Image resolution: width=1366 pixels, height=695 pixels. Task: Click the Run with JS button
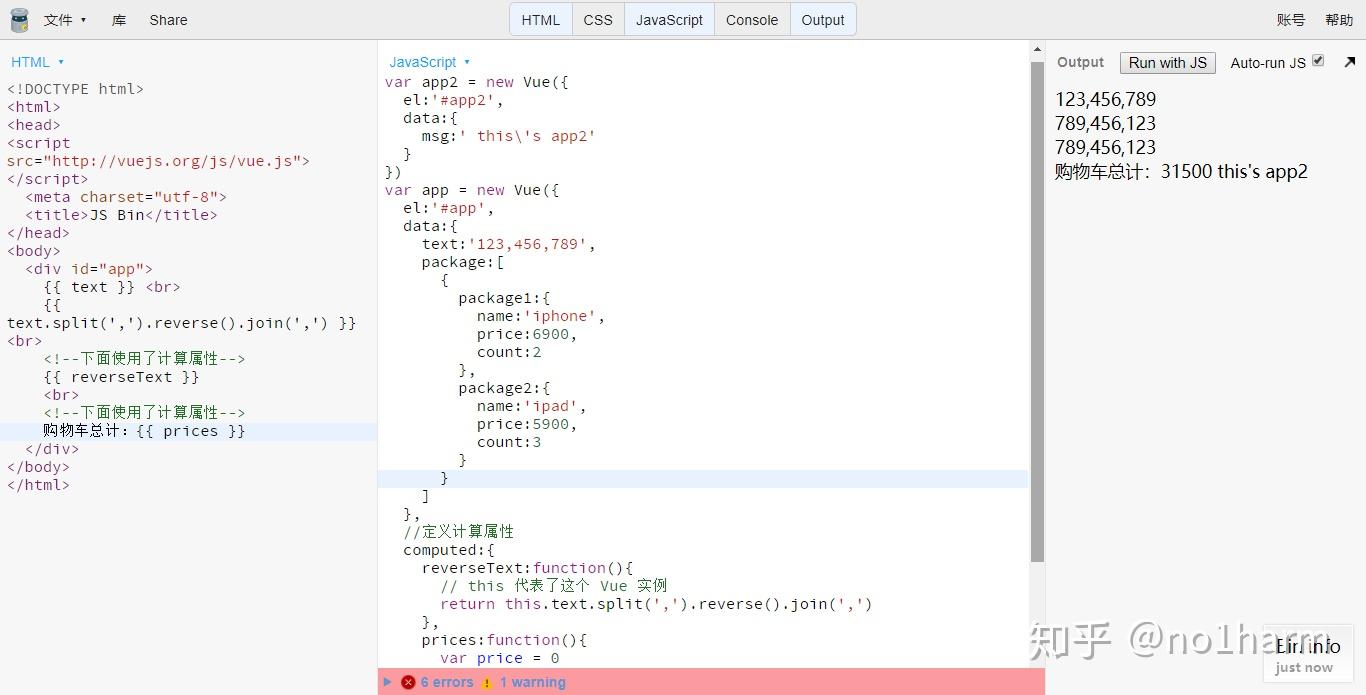[x=1167, y=62]
